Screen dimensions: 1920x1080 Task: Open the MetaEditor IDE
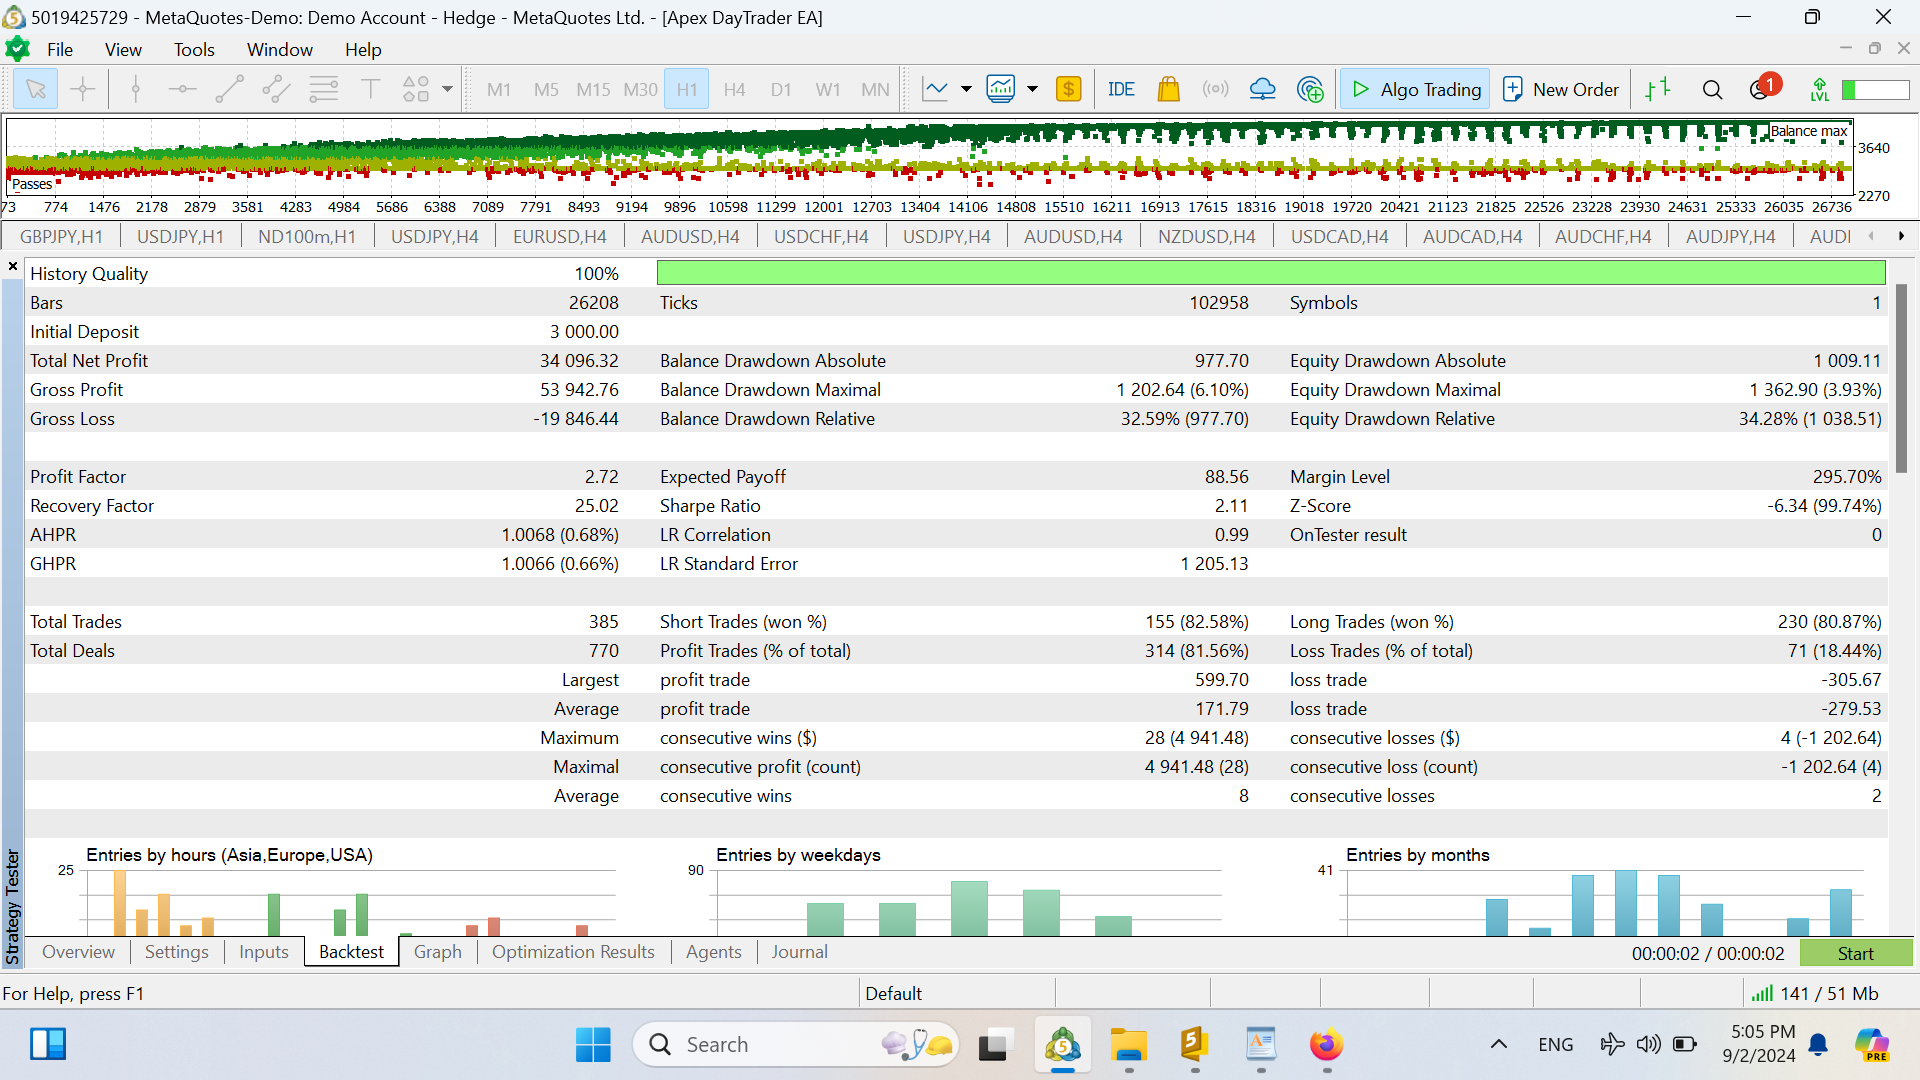(1121, 89)
